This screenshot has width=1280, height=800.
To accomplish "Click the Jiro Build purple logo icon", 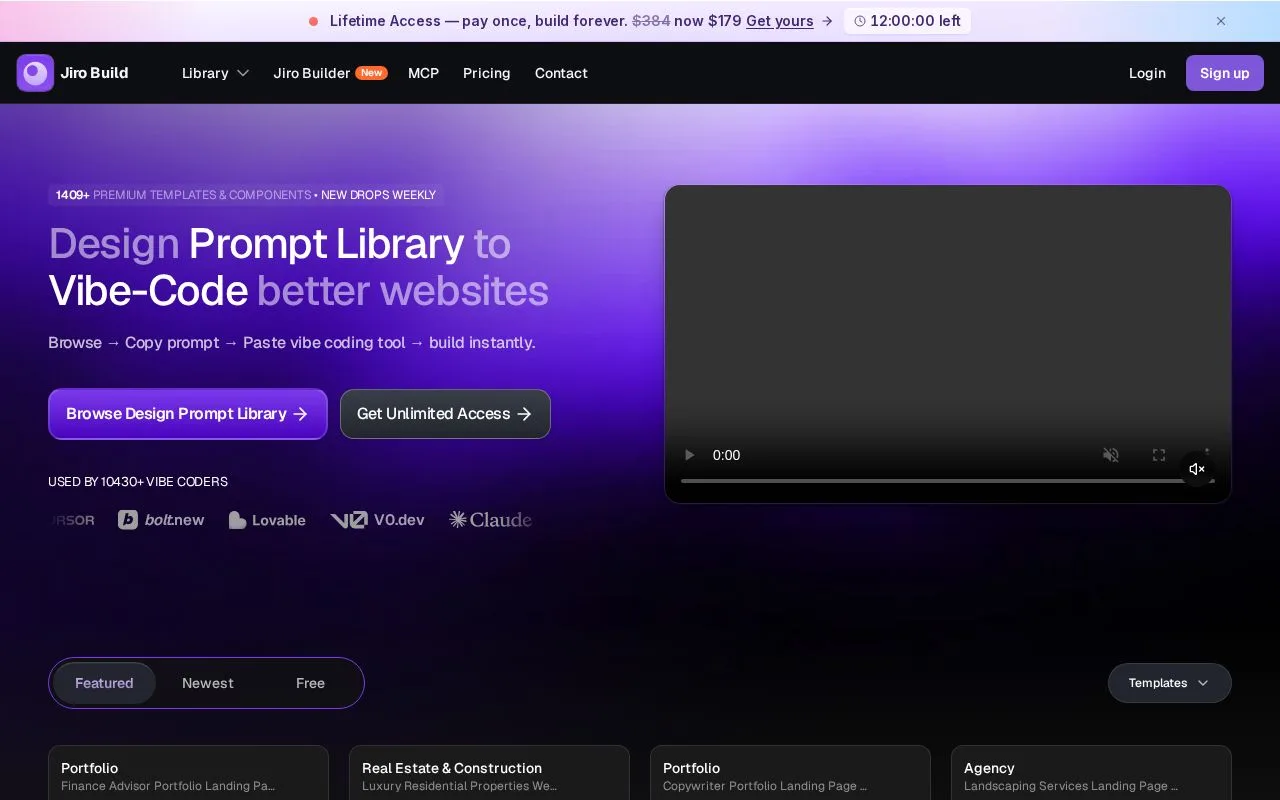I will [35, 73].
